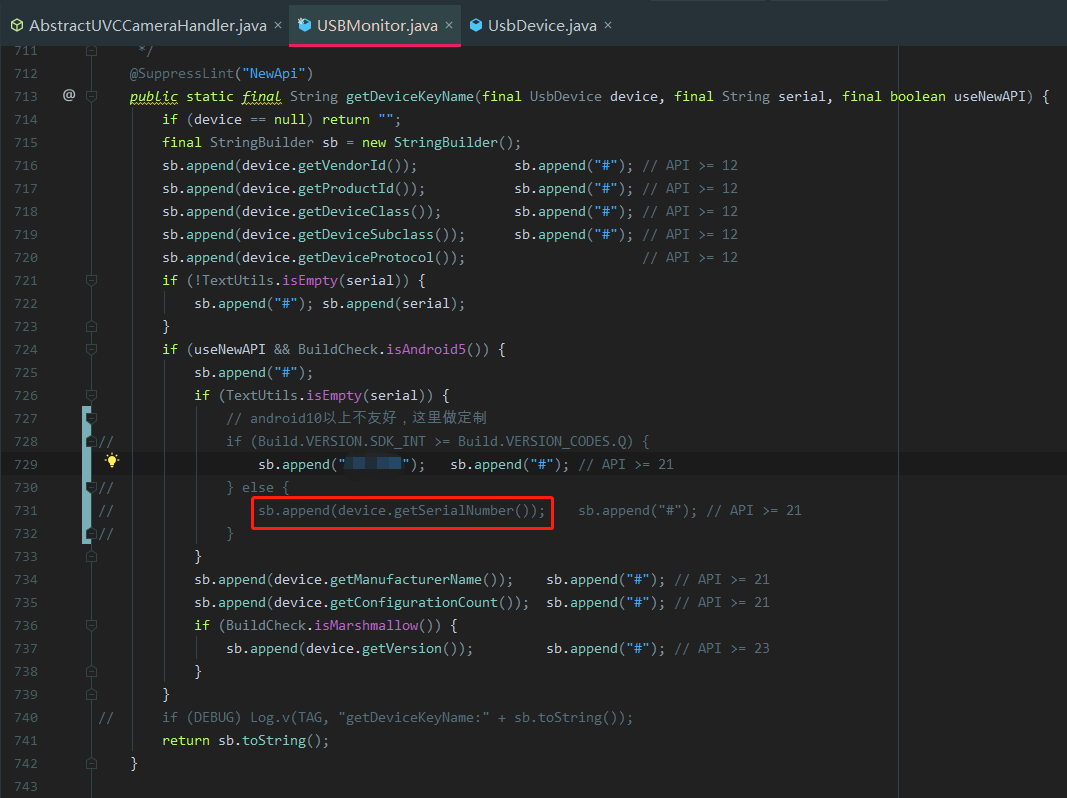Click fold end marker at line 733

(91, 556)
